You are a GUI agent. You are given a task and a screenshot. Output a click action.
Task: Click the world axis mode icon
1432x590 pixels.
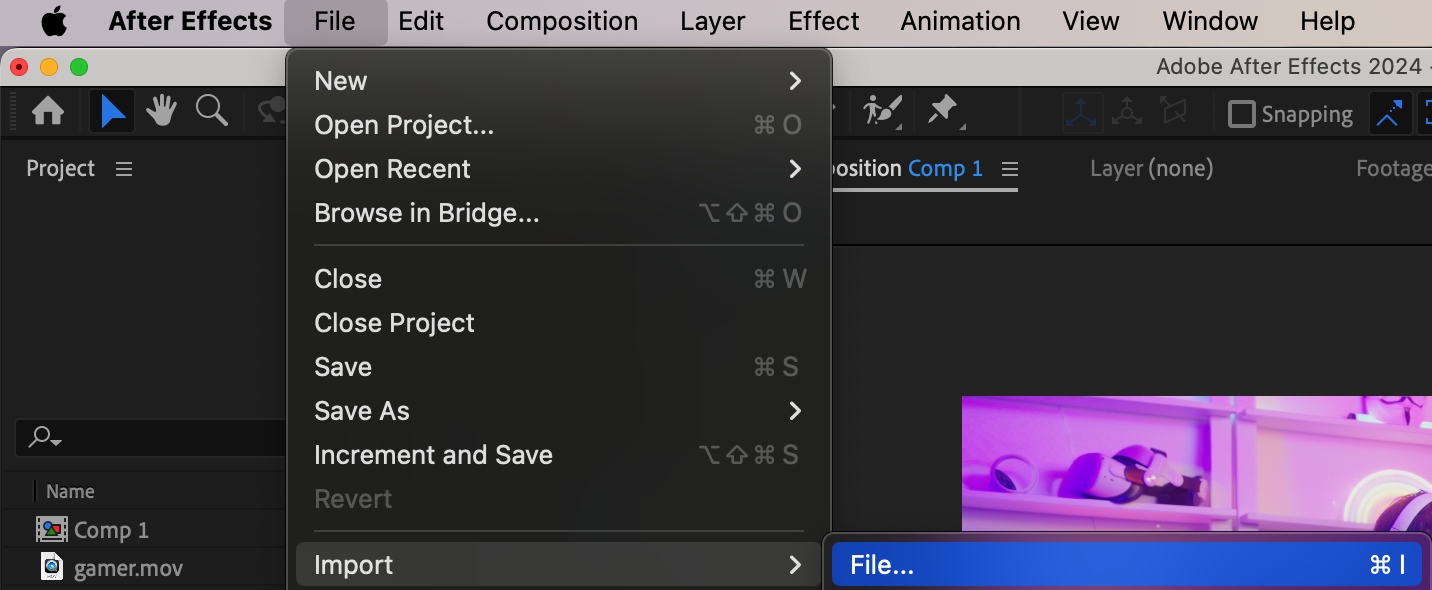(1127, 113)
